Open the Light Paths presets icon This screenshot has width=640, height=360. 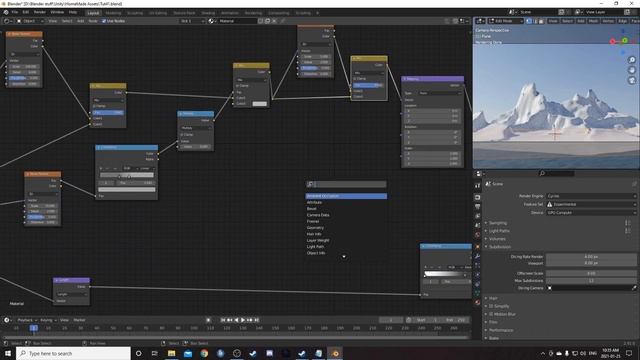[x=628, y=231]
